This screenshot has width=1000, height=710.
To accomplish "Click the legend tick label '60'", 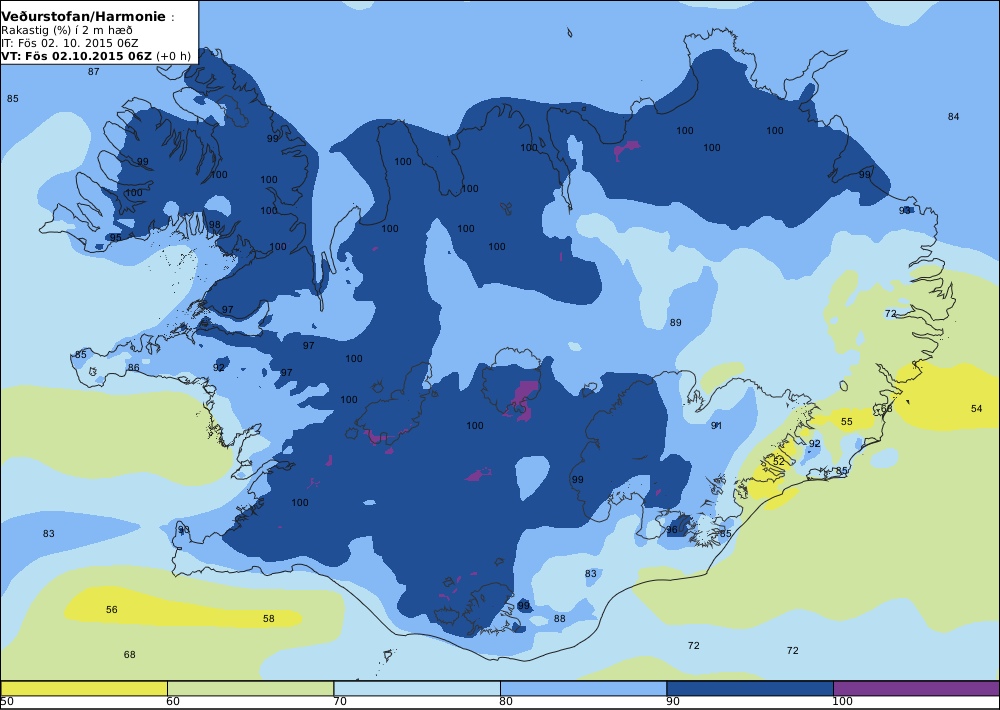I will click(x=173, y=702).
